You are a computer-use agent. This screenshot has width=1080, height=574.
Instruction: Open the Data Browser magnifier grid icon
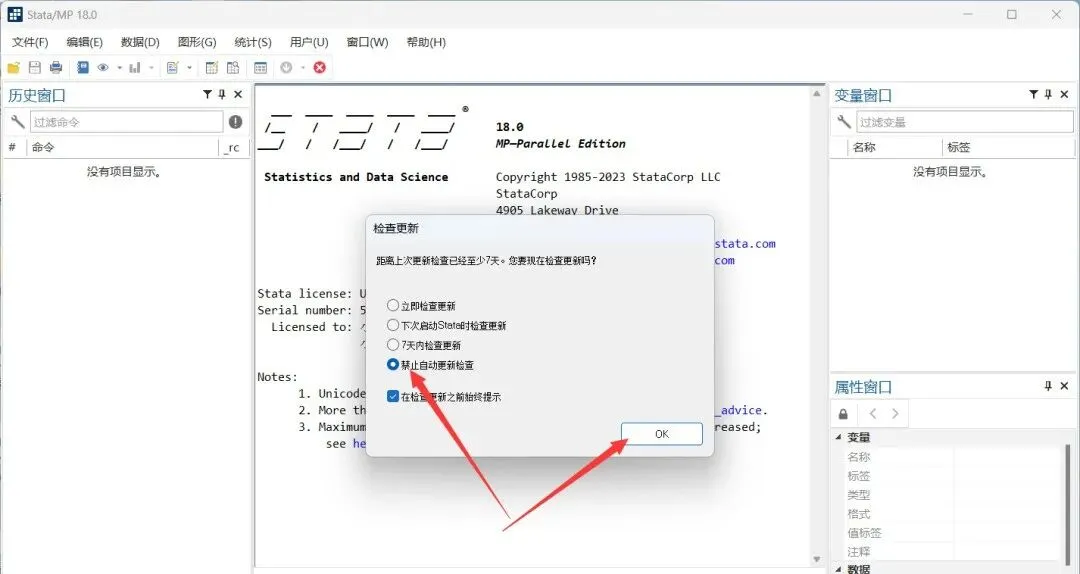(233, 68)
